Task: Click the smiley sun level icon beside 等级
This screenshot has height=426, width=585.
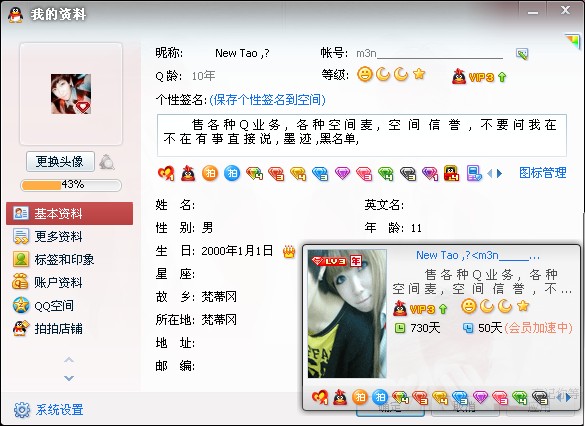Action: [365, 74]
